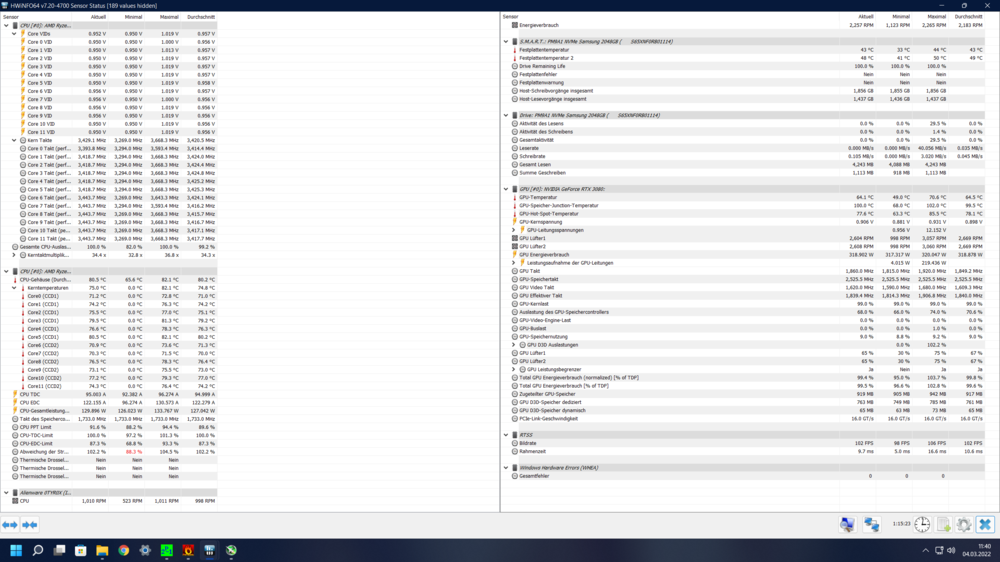1000x562 pixels.
Task: Click the collapse columns arrows button
Action: (x=30, y=524)
